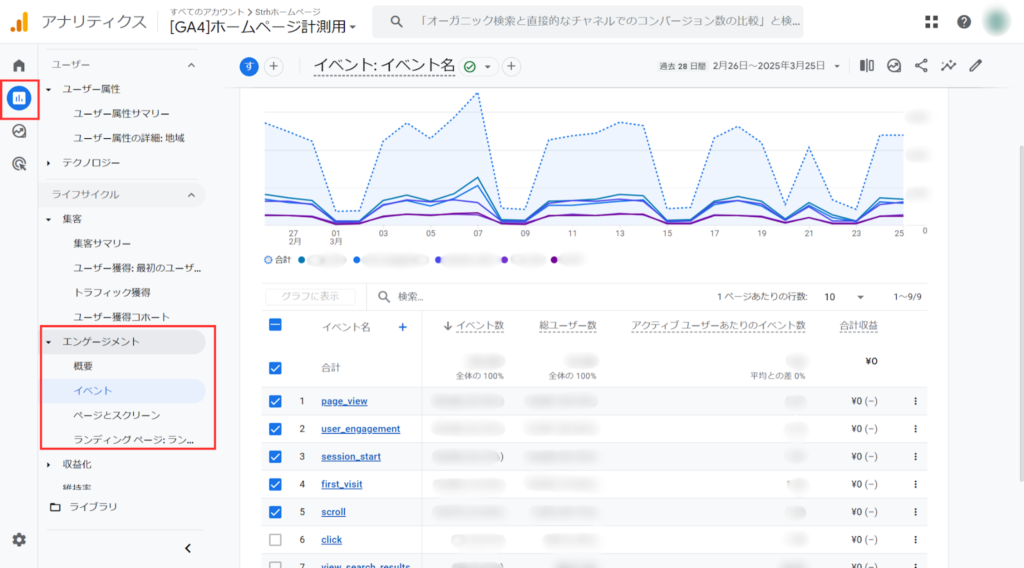Open more options for first_visit row
This screenshot has width=1024, height=568.
(916, 484)
